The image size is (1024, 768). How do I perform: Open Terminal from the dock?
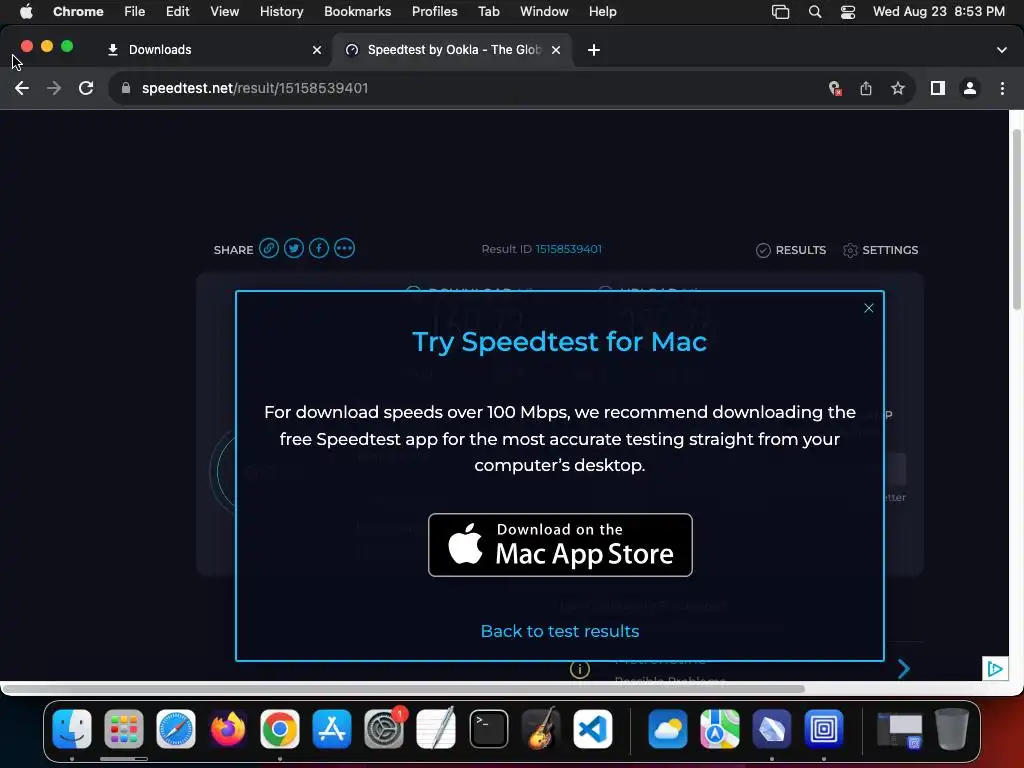[488, 729]
